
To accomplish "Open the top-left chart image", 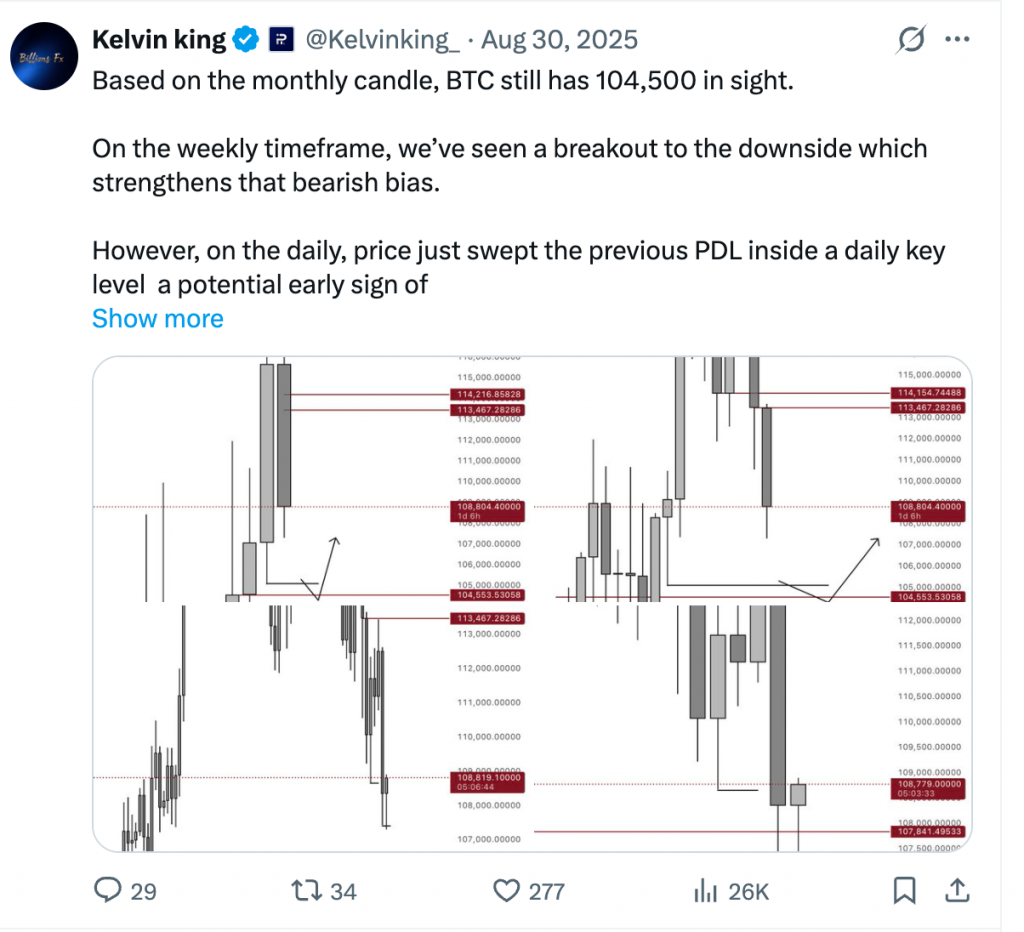I will [310, 479].
